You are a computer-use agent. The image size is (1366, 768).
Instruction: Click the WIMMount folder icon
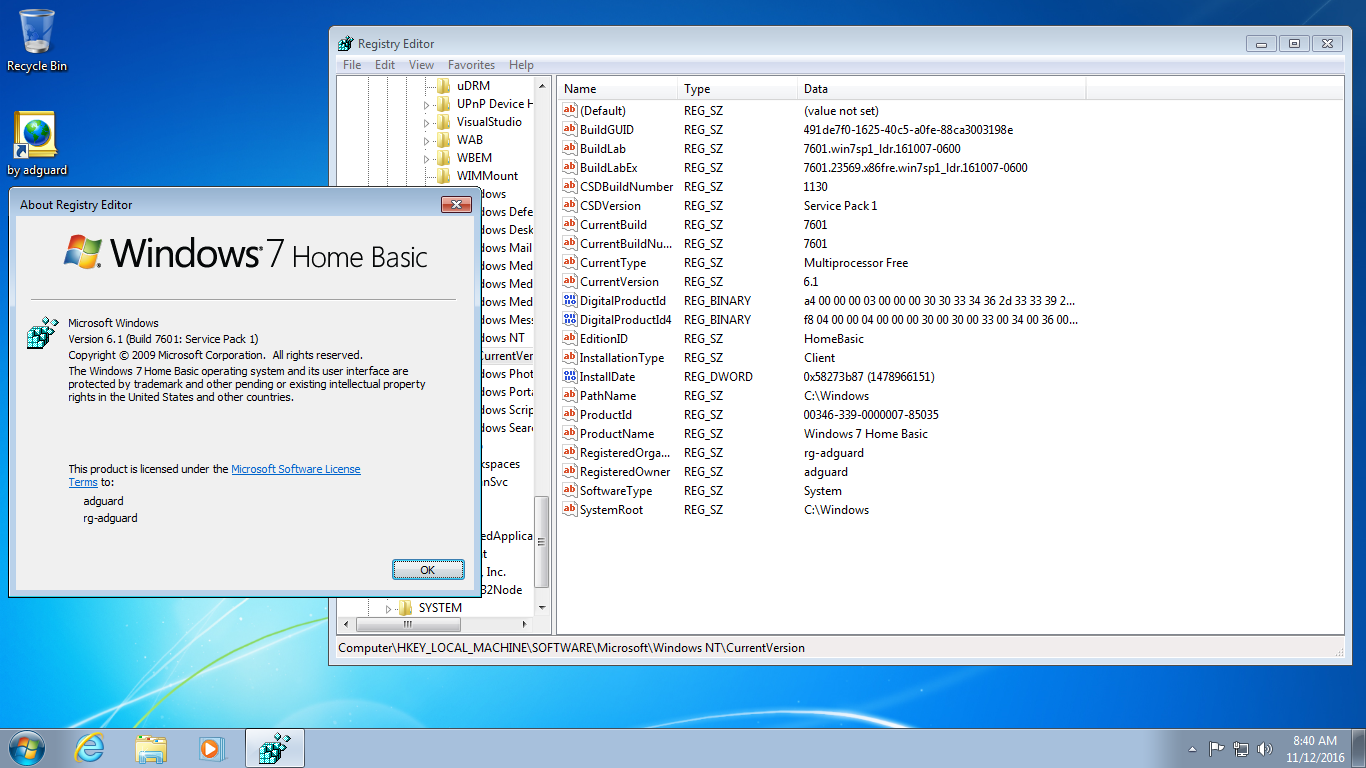click(x=444, y=176)
